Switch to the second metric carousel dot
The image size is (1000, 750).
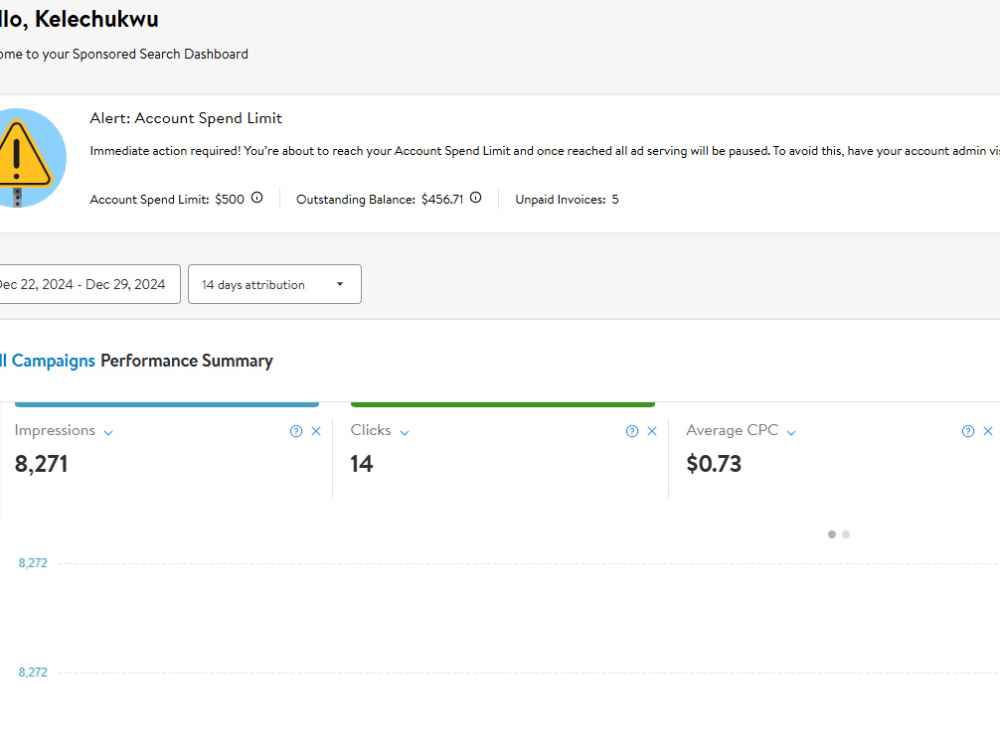(846, 534)
